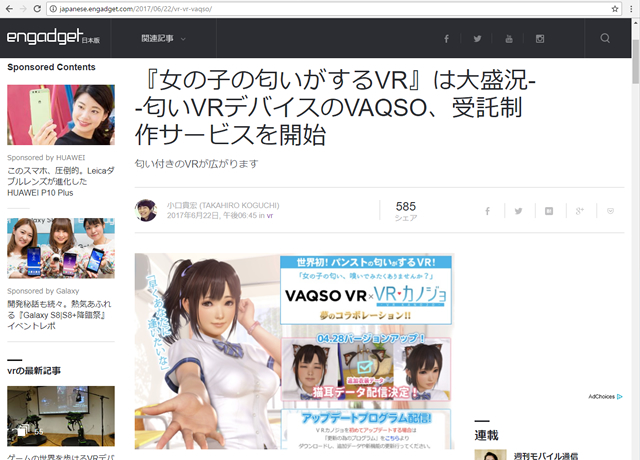The width and height of the screenshot is (640, 460).
Task: Open Engadget's YouTube channel from header
Action: [x=509, y=39]
